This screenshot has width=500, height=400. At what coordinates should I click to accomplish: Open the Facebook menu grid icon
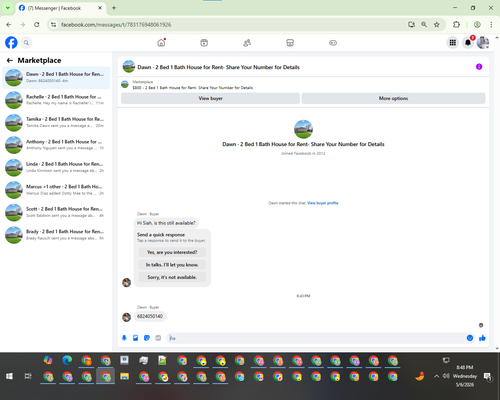pos(453,43)
